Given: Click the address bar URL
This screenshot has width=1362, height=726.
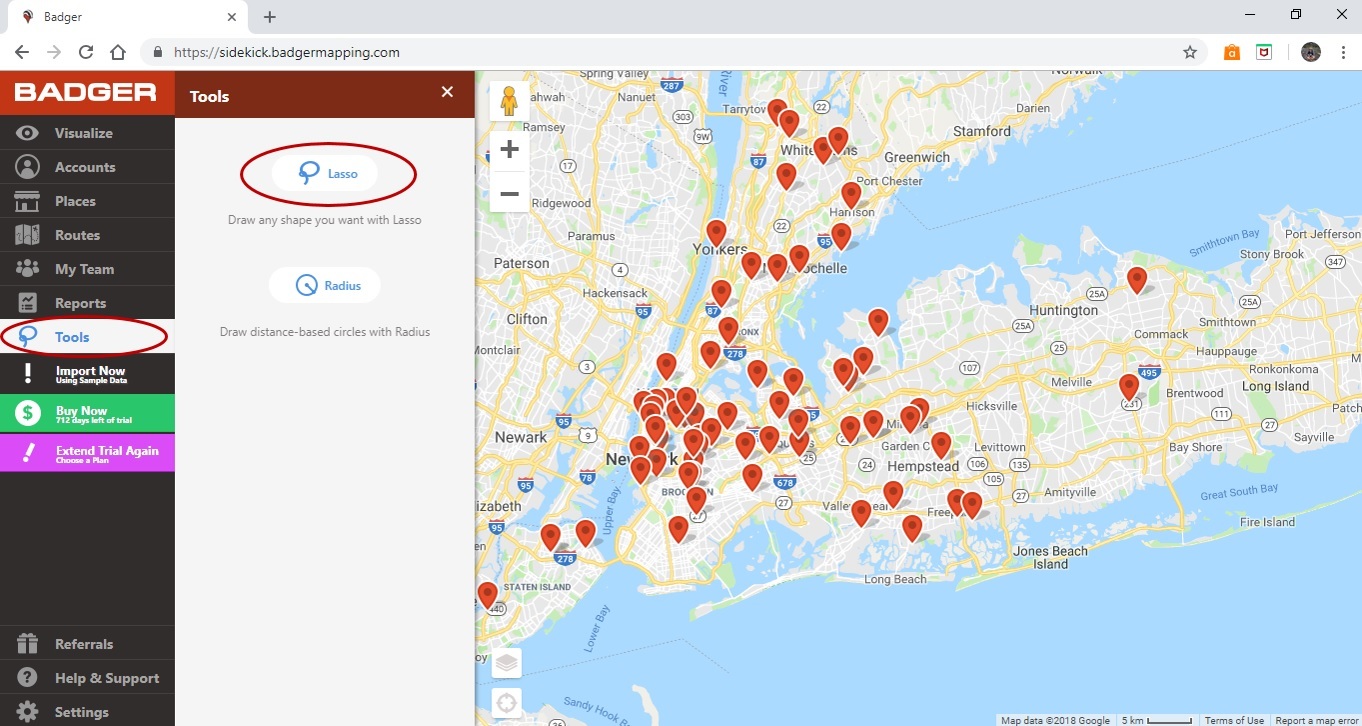Looking at the screenshot, I should (286, 52).
